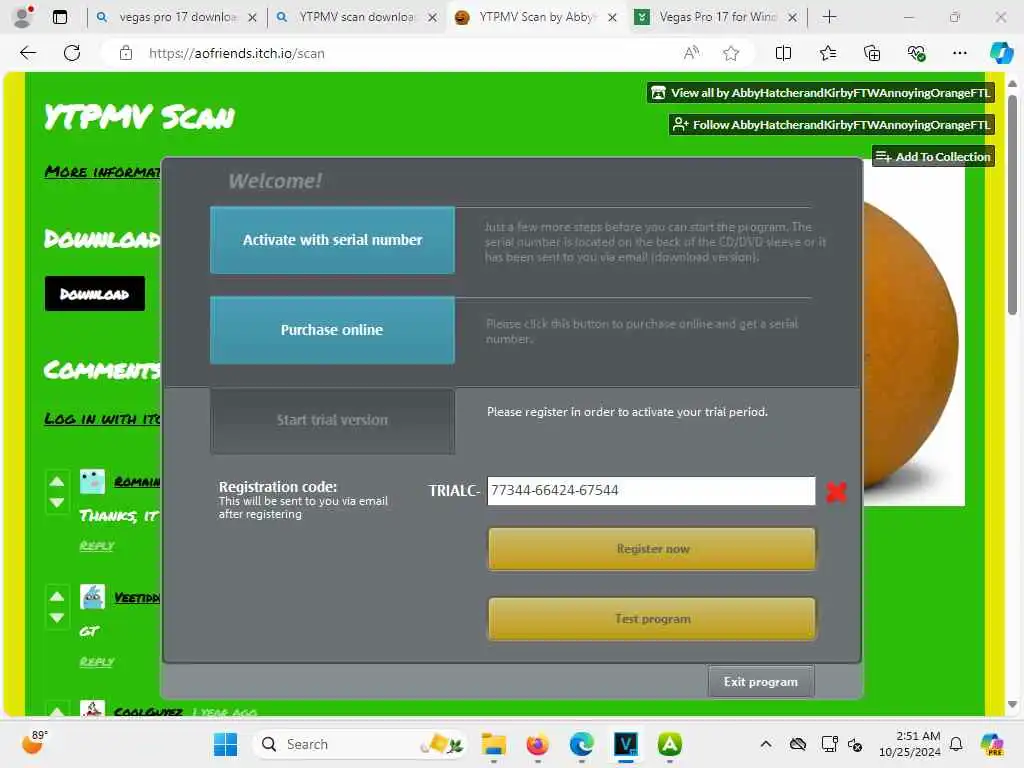Add page to favorites star icon
The width and height of the screenshot is (1024, 768).
click(731, 53)
